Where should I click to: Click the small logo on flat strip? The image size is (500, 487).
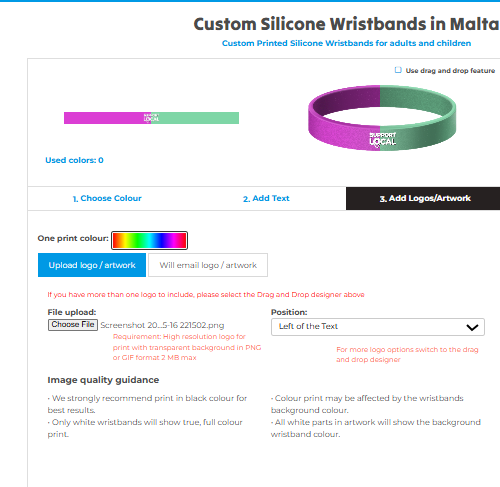[x=151, y=118]
